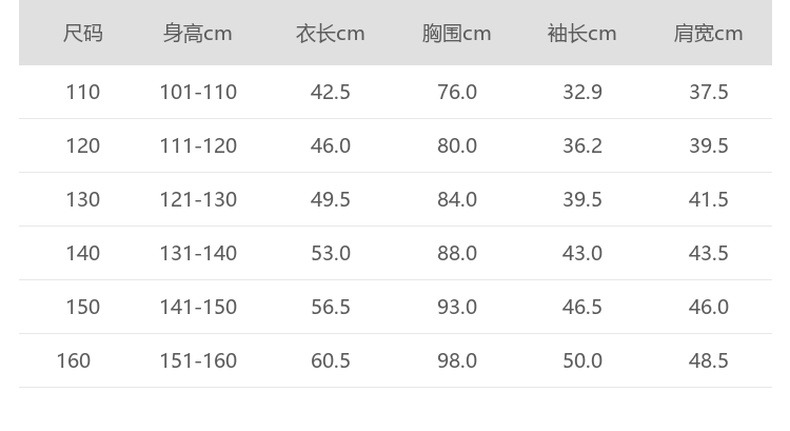Click the 121-130 height range cell
This screenshot has width=790, height=431.
198,200
